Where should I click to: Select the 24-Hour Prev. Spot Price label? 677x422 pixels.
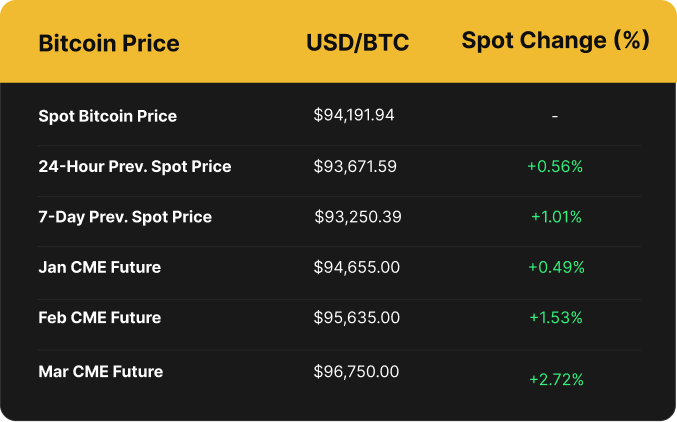(x=134, y=166)
